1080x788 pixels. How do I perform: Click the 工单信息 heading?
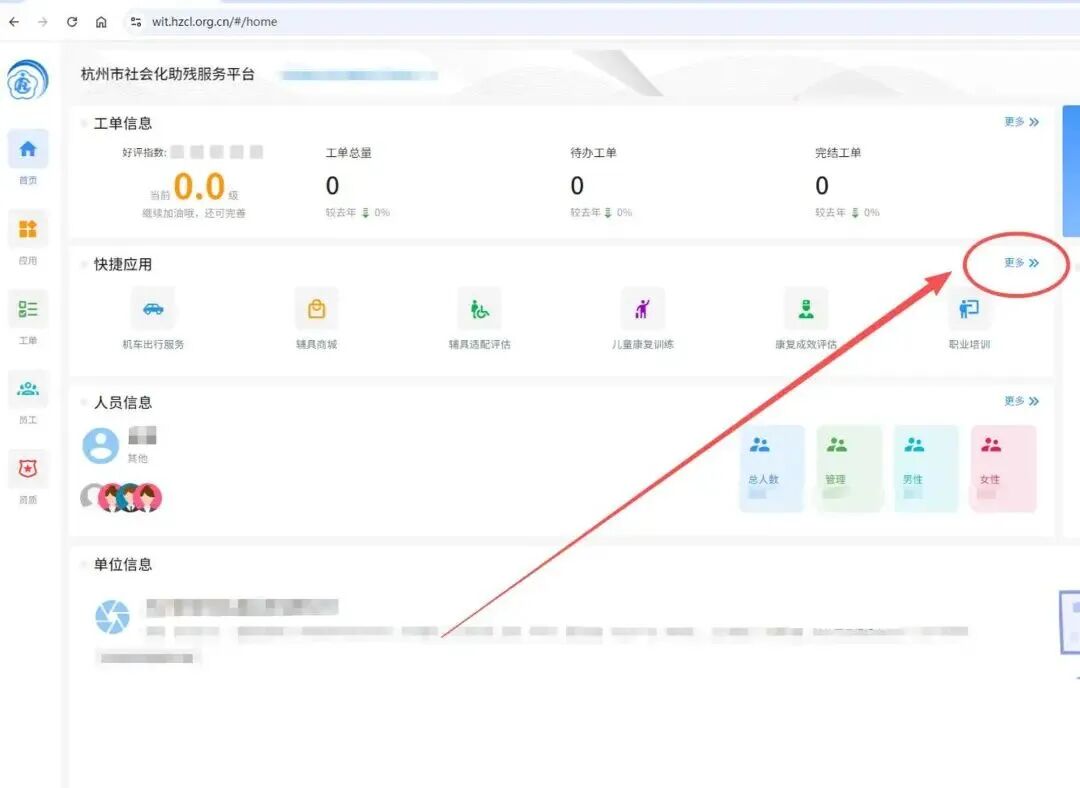(x=123, y=123)
